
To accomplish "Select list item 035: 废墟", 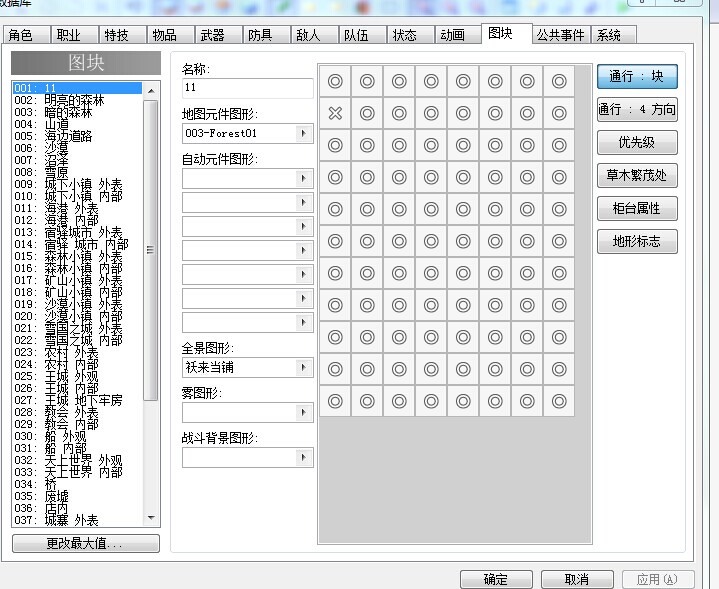I will [77, 496].
